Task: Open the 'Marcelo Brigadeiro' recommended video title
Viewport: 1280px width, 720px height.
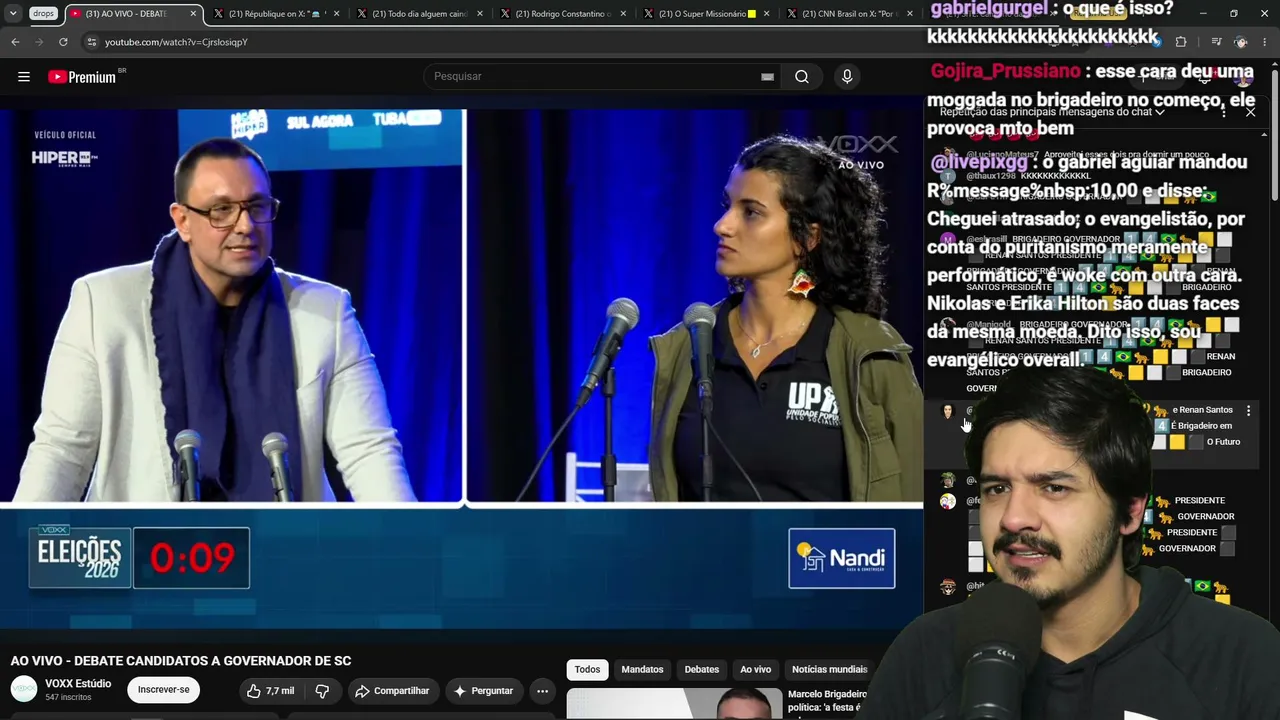Action: [x=827, y=701]
